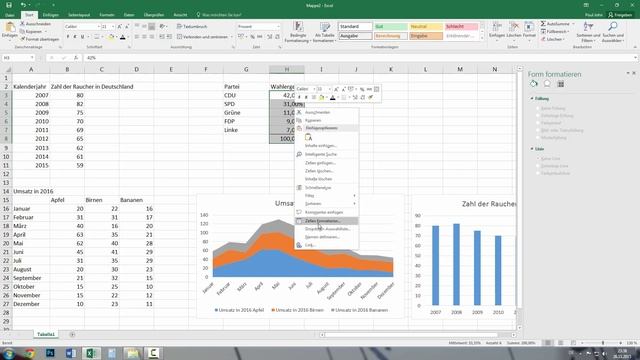Click the increase font size icon in the ribbon
Image resolution: width=640 pixels, height=360 pixels.
120,27
